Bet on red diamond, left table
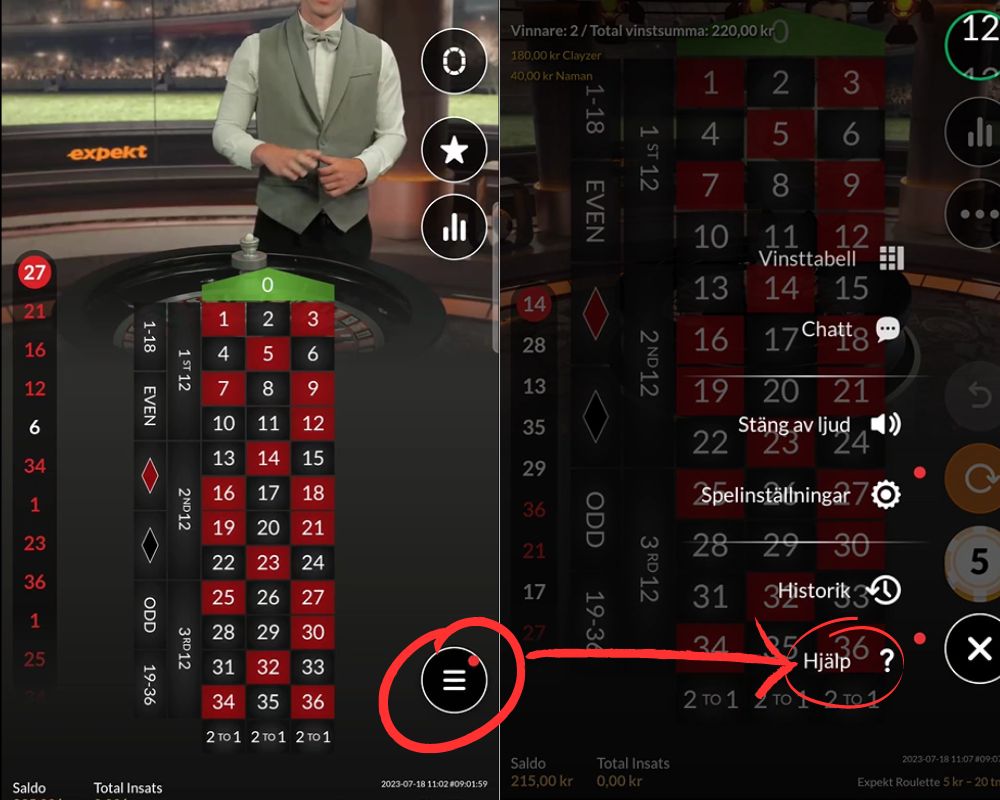 click(150, 475)
